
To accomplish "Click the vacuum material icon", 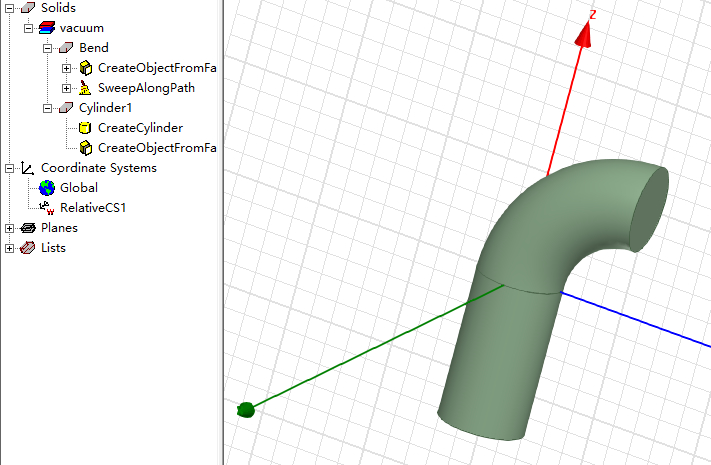I will (x=47, y=28).
